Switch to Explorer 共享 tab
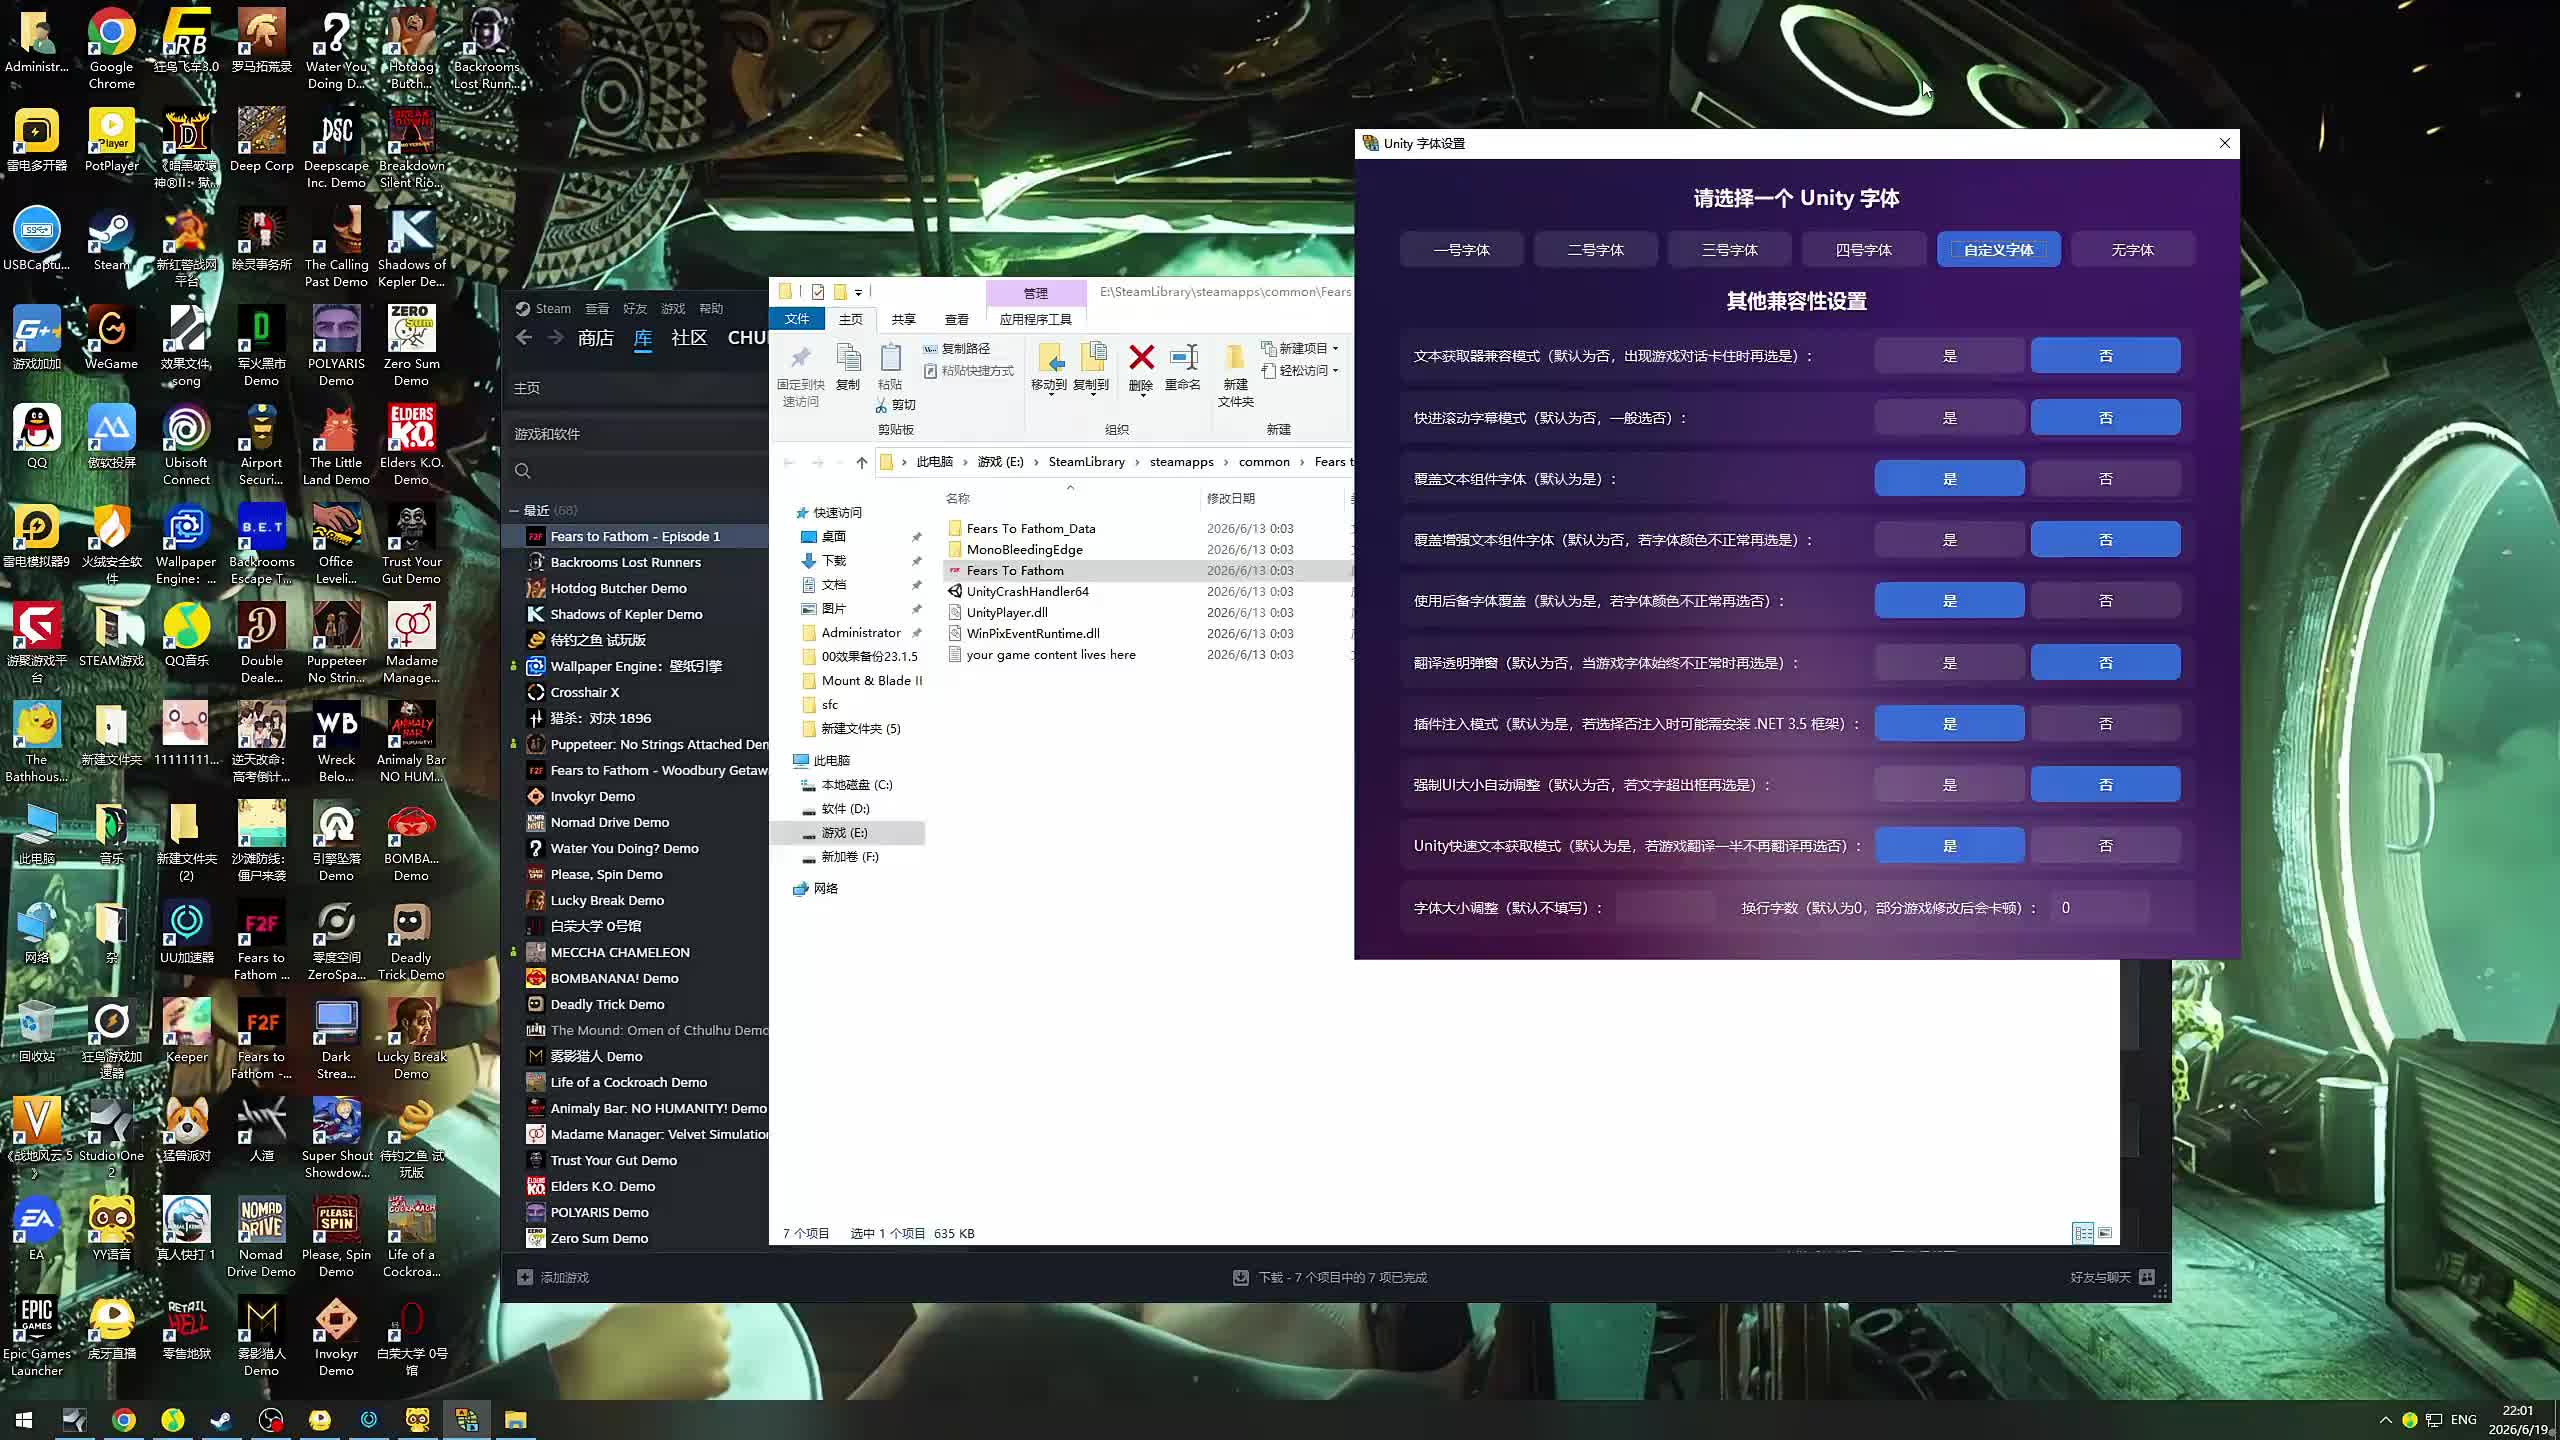The image size is (2560, 1440). pos(903,319)
